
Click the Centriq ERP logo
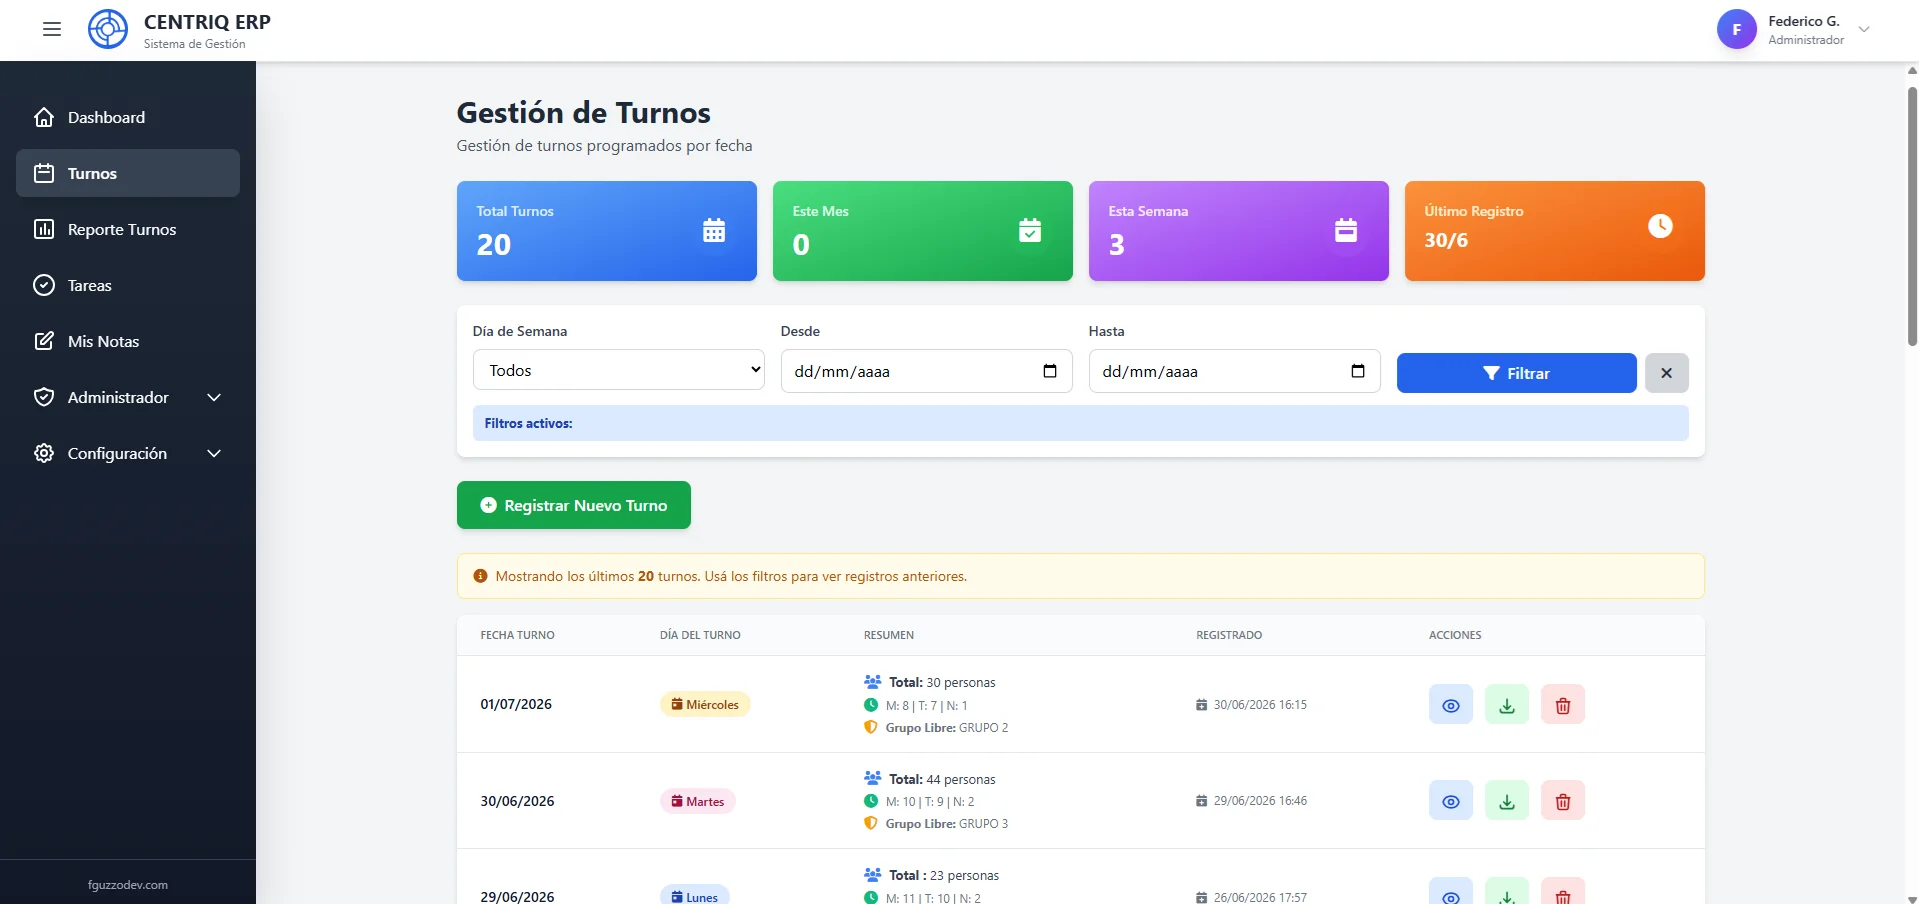pyautogui.click(x=108, y=29)
